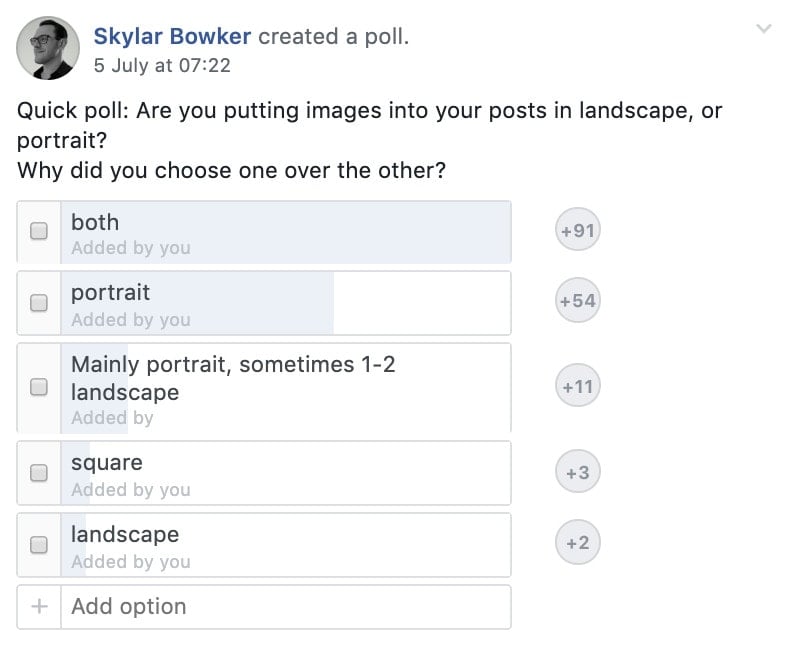Show the +2 voters for landscape
Viewport: 786px width, 650px height.
[577, 542]
